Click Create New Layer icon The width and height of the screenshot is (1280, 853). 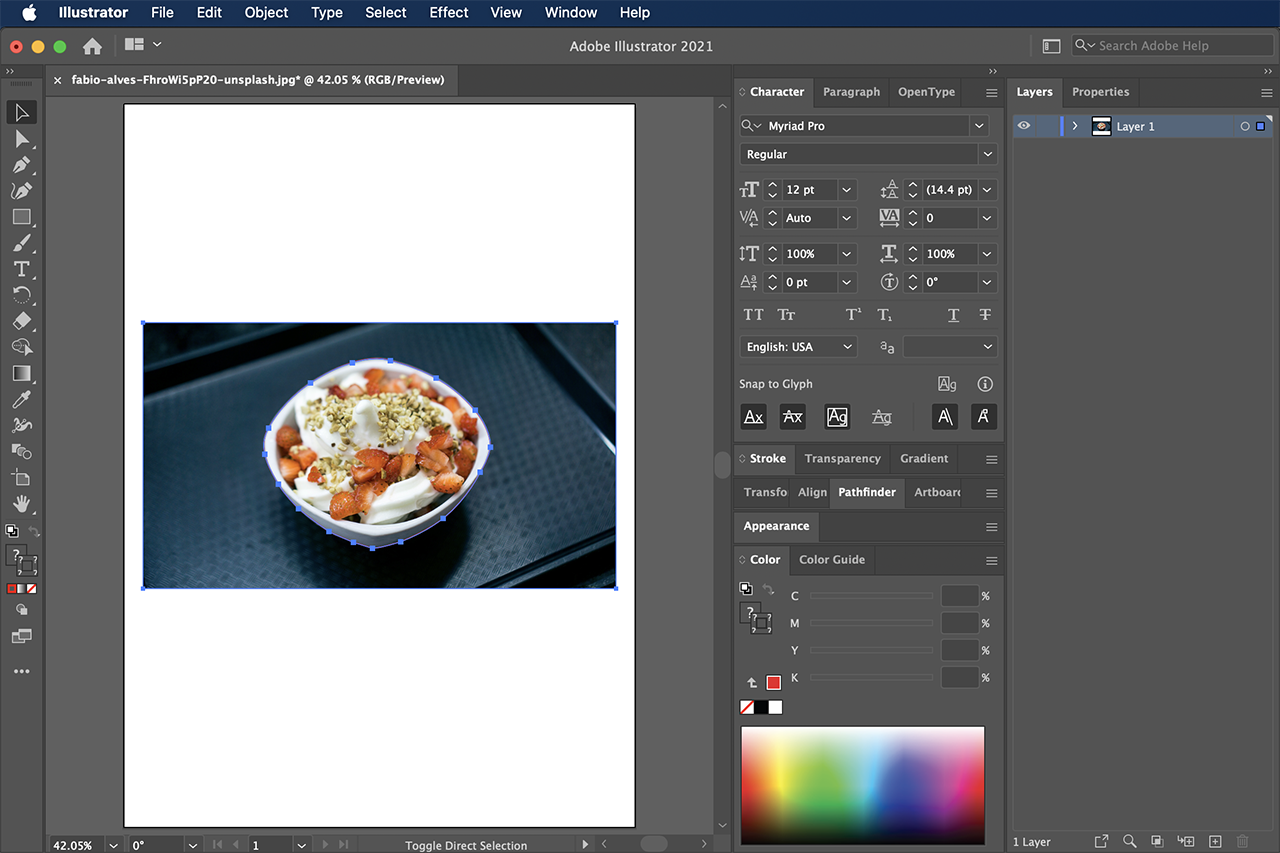pos(1215,842)
